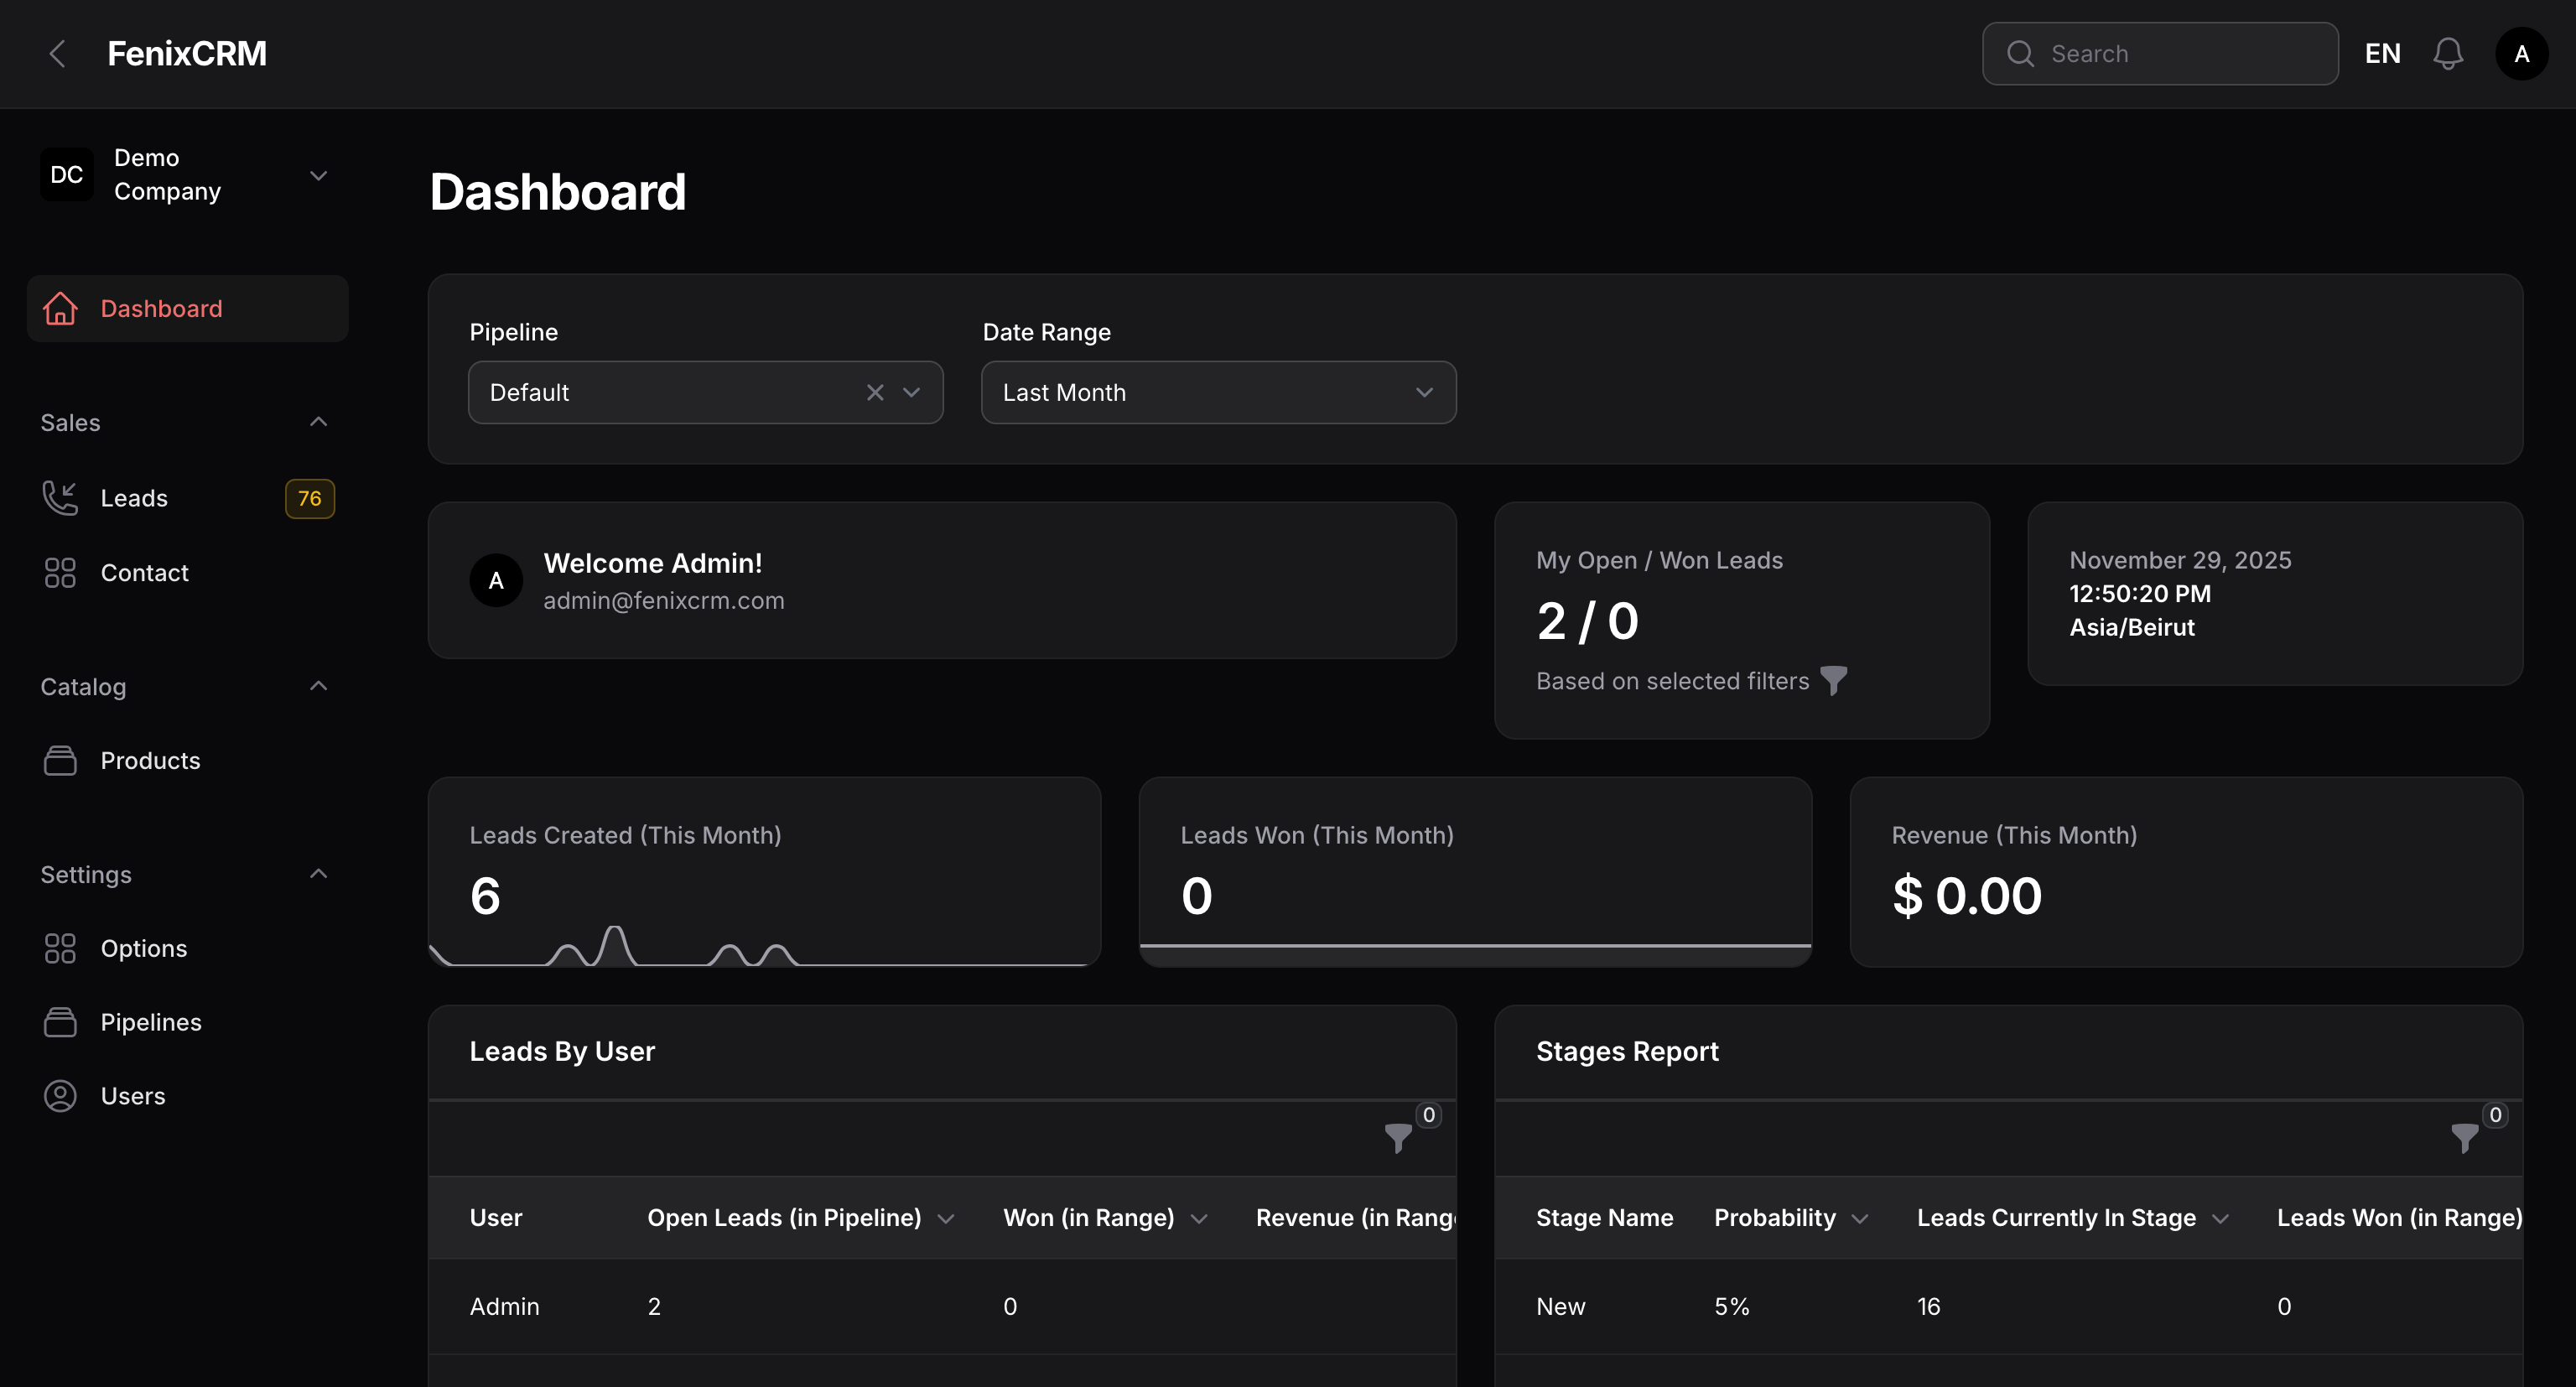Open the user avatar menu in header

pyautogui.click(x=2521, y=54)
